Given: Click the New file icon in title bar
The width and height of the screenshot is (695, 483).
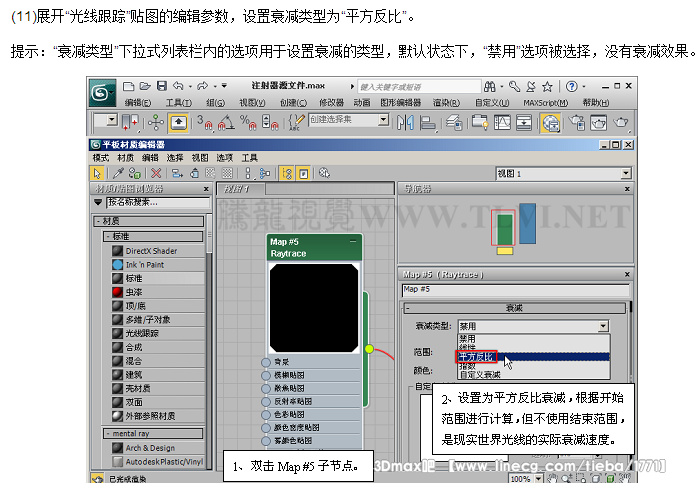Looking at the screenshot, I should (x=129, y=86).
